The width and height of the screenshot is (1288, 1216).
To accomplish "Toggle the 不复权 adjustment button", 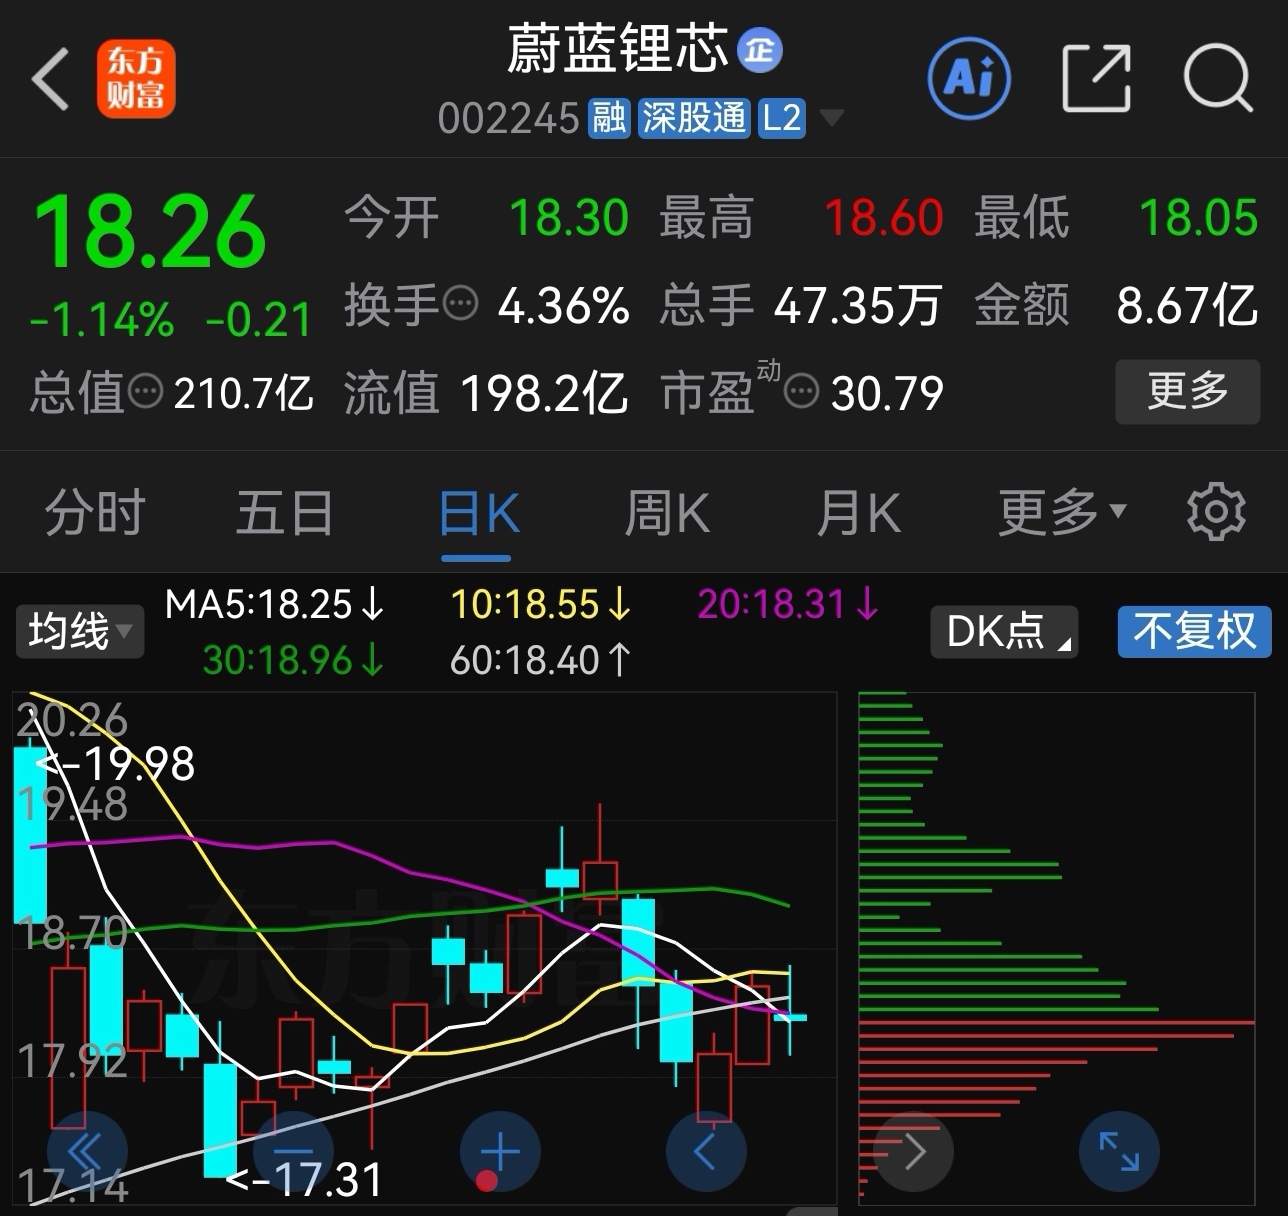I will [1194, 632].
